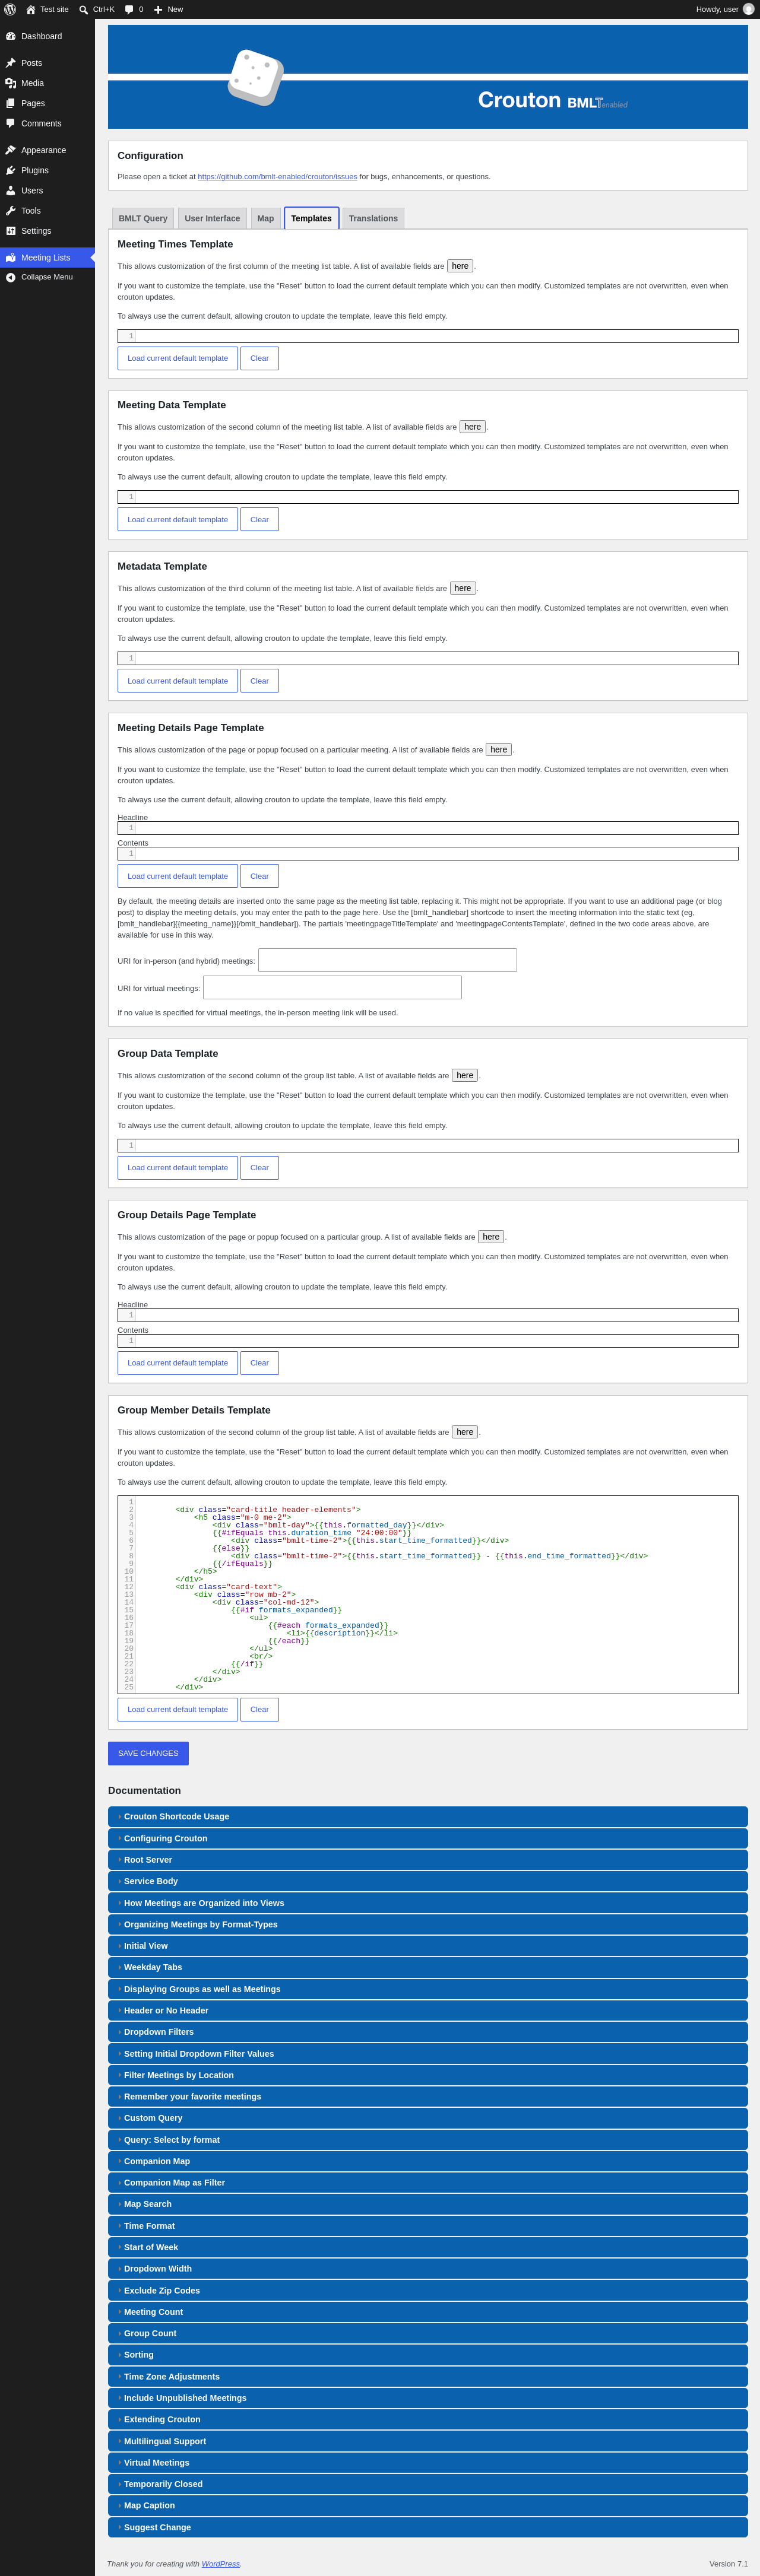Image resolution: width=760 pixels, height=2576 pixels.
Task: Open the Dashboard sidebar icon
Action: coord(11,36)
